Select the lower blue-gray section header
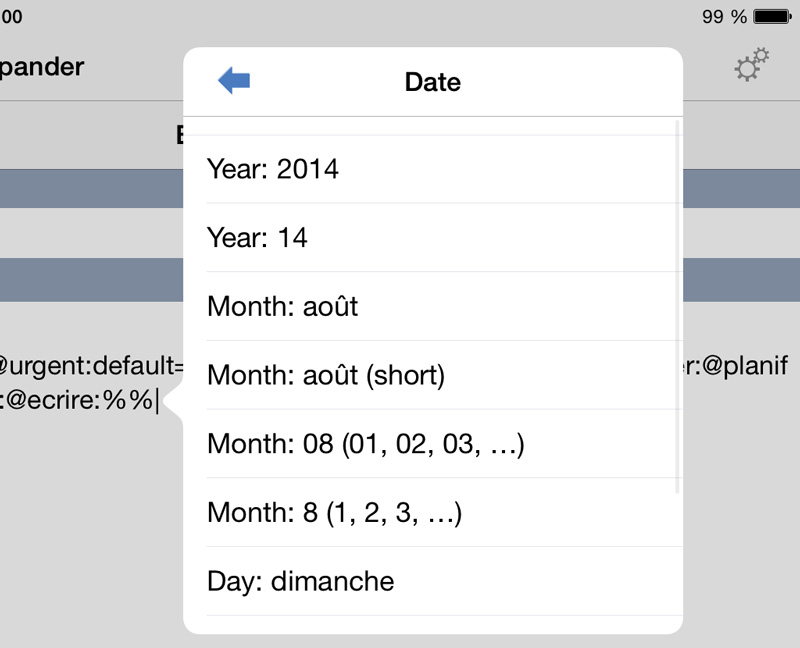The height and width of the screenshot is (648, 800). 91,280
